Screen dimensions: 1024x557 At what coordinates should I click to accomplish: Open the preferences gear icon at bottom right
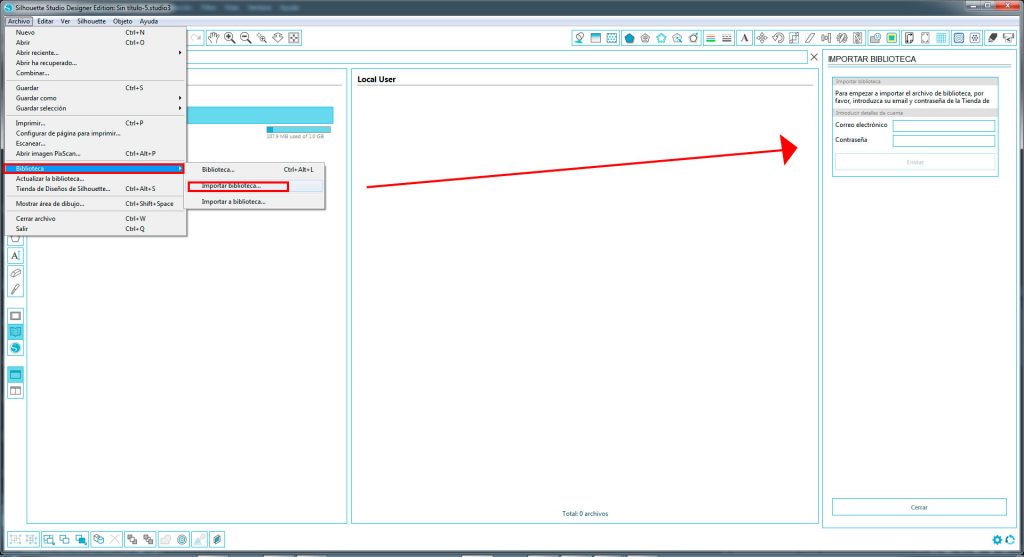click(997, 539)
